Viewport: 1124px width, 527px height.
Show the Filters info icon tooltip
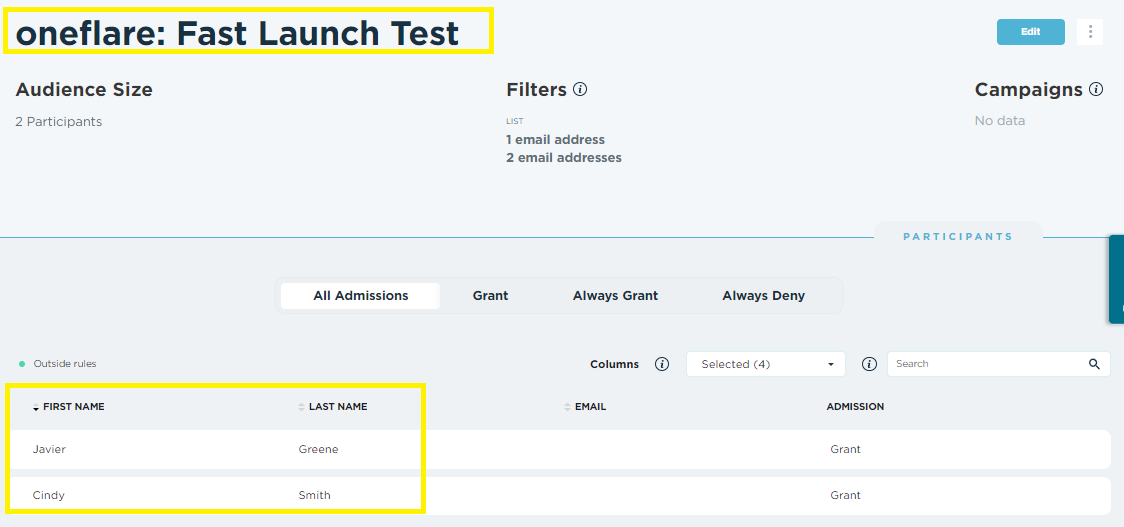581,90
